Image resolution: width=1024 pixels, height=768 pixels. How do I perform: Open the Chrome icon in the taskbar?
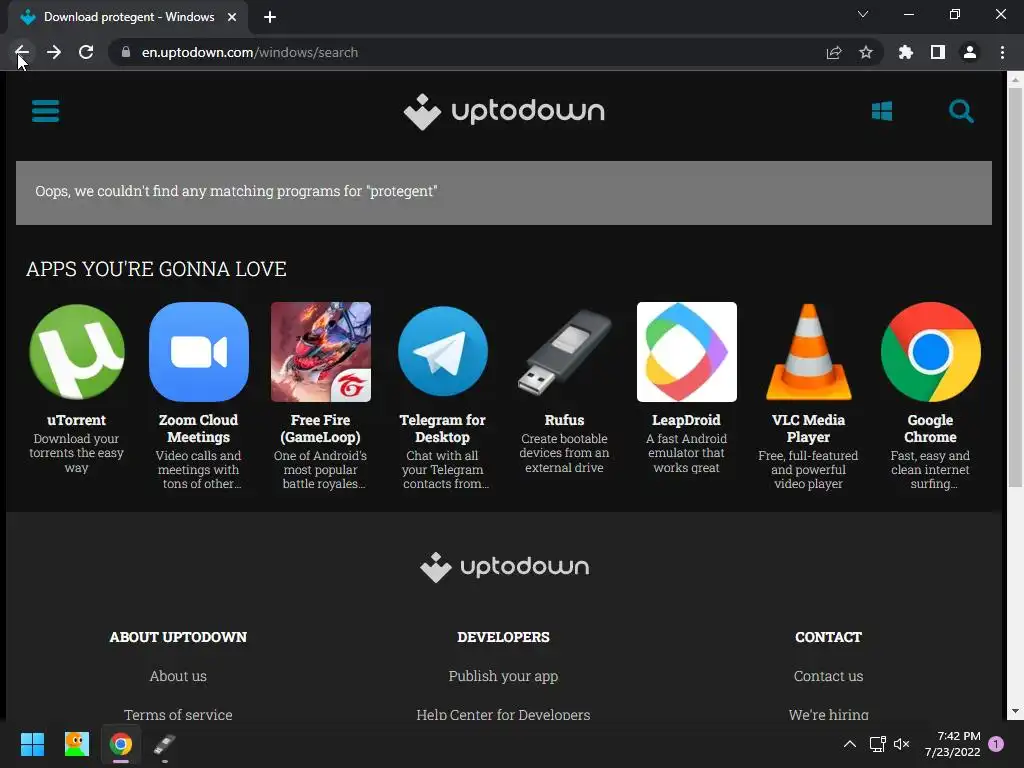(x=121, y=744)
